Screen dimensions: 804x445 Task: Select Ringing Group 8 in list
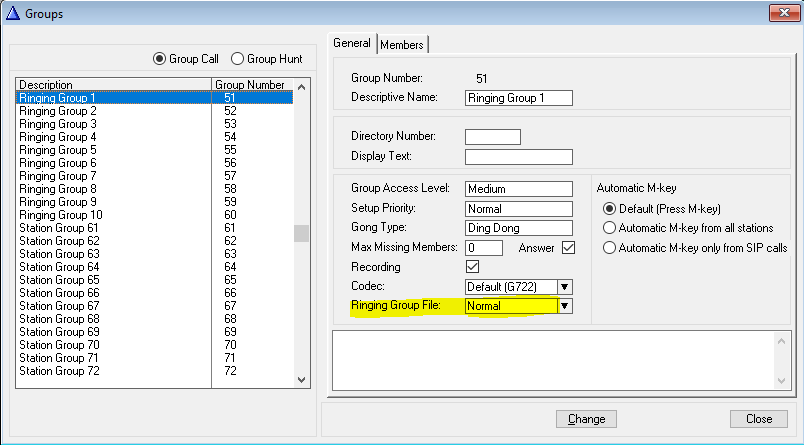[x=155, y=189]
